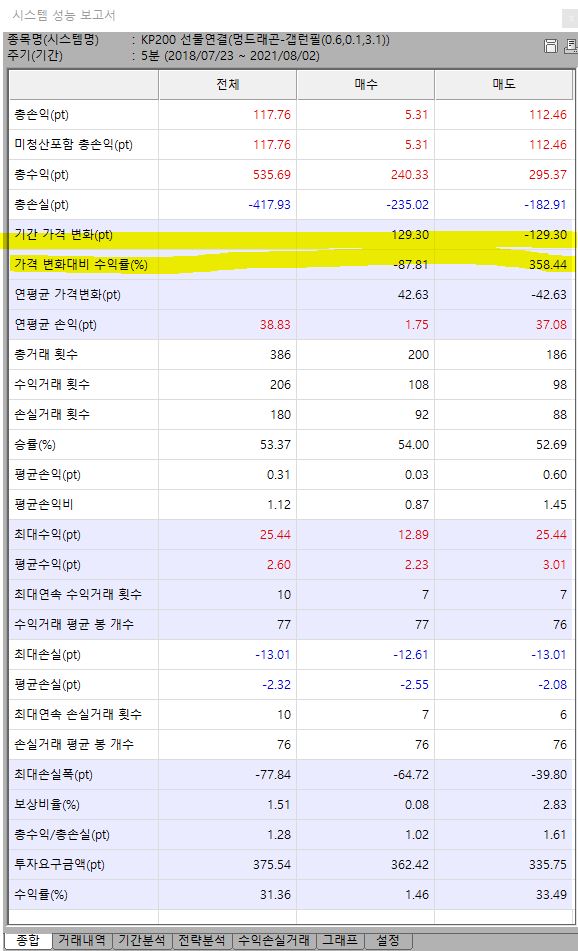The height and width of the screenshot is (951, 578).
Task: Click the -129.30 value in 매도 column
Action: (x=545, y=235)
